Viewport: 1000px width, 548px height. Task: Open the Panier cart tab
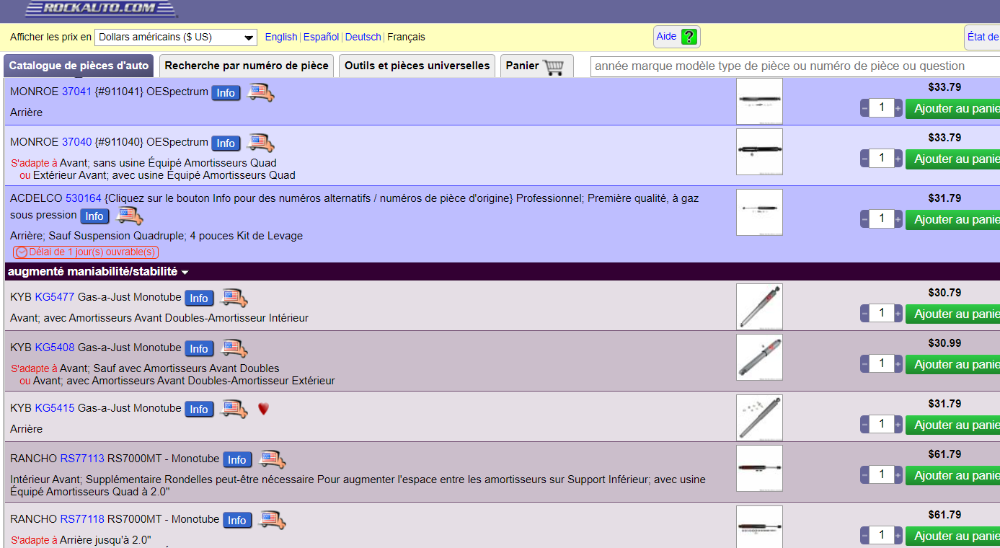[536, 66]
